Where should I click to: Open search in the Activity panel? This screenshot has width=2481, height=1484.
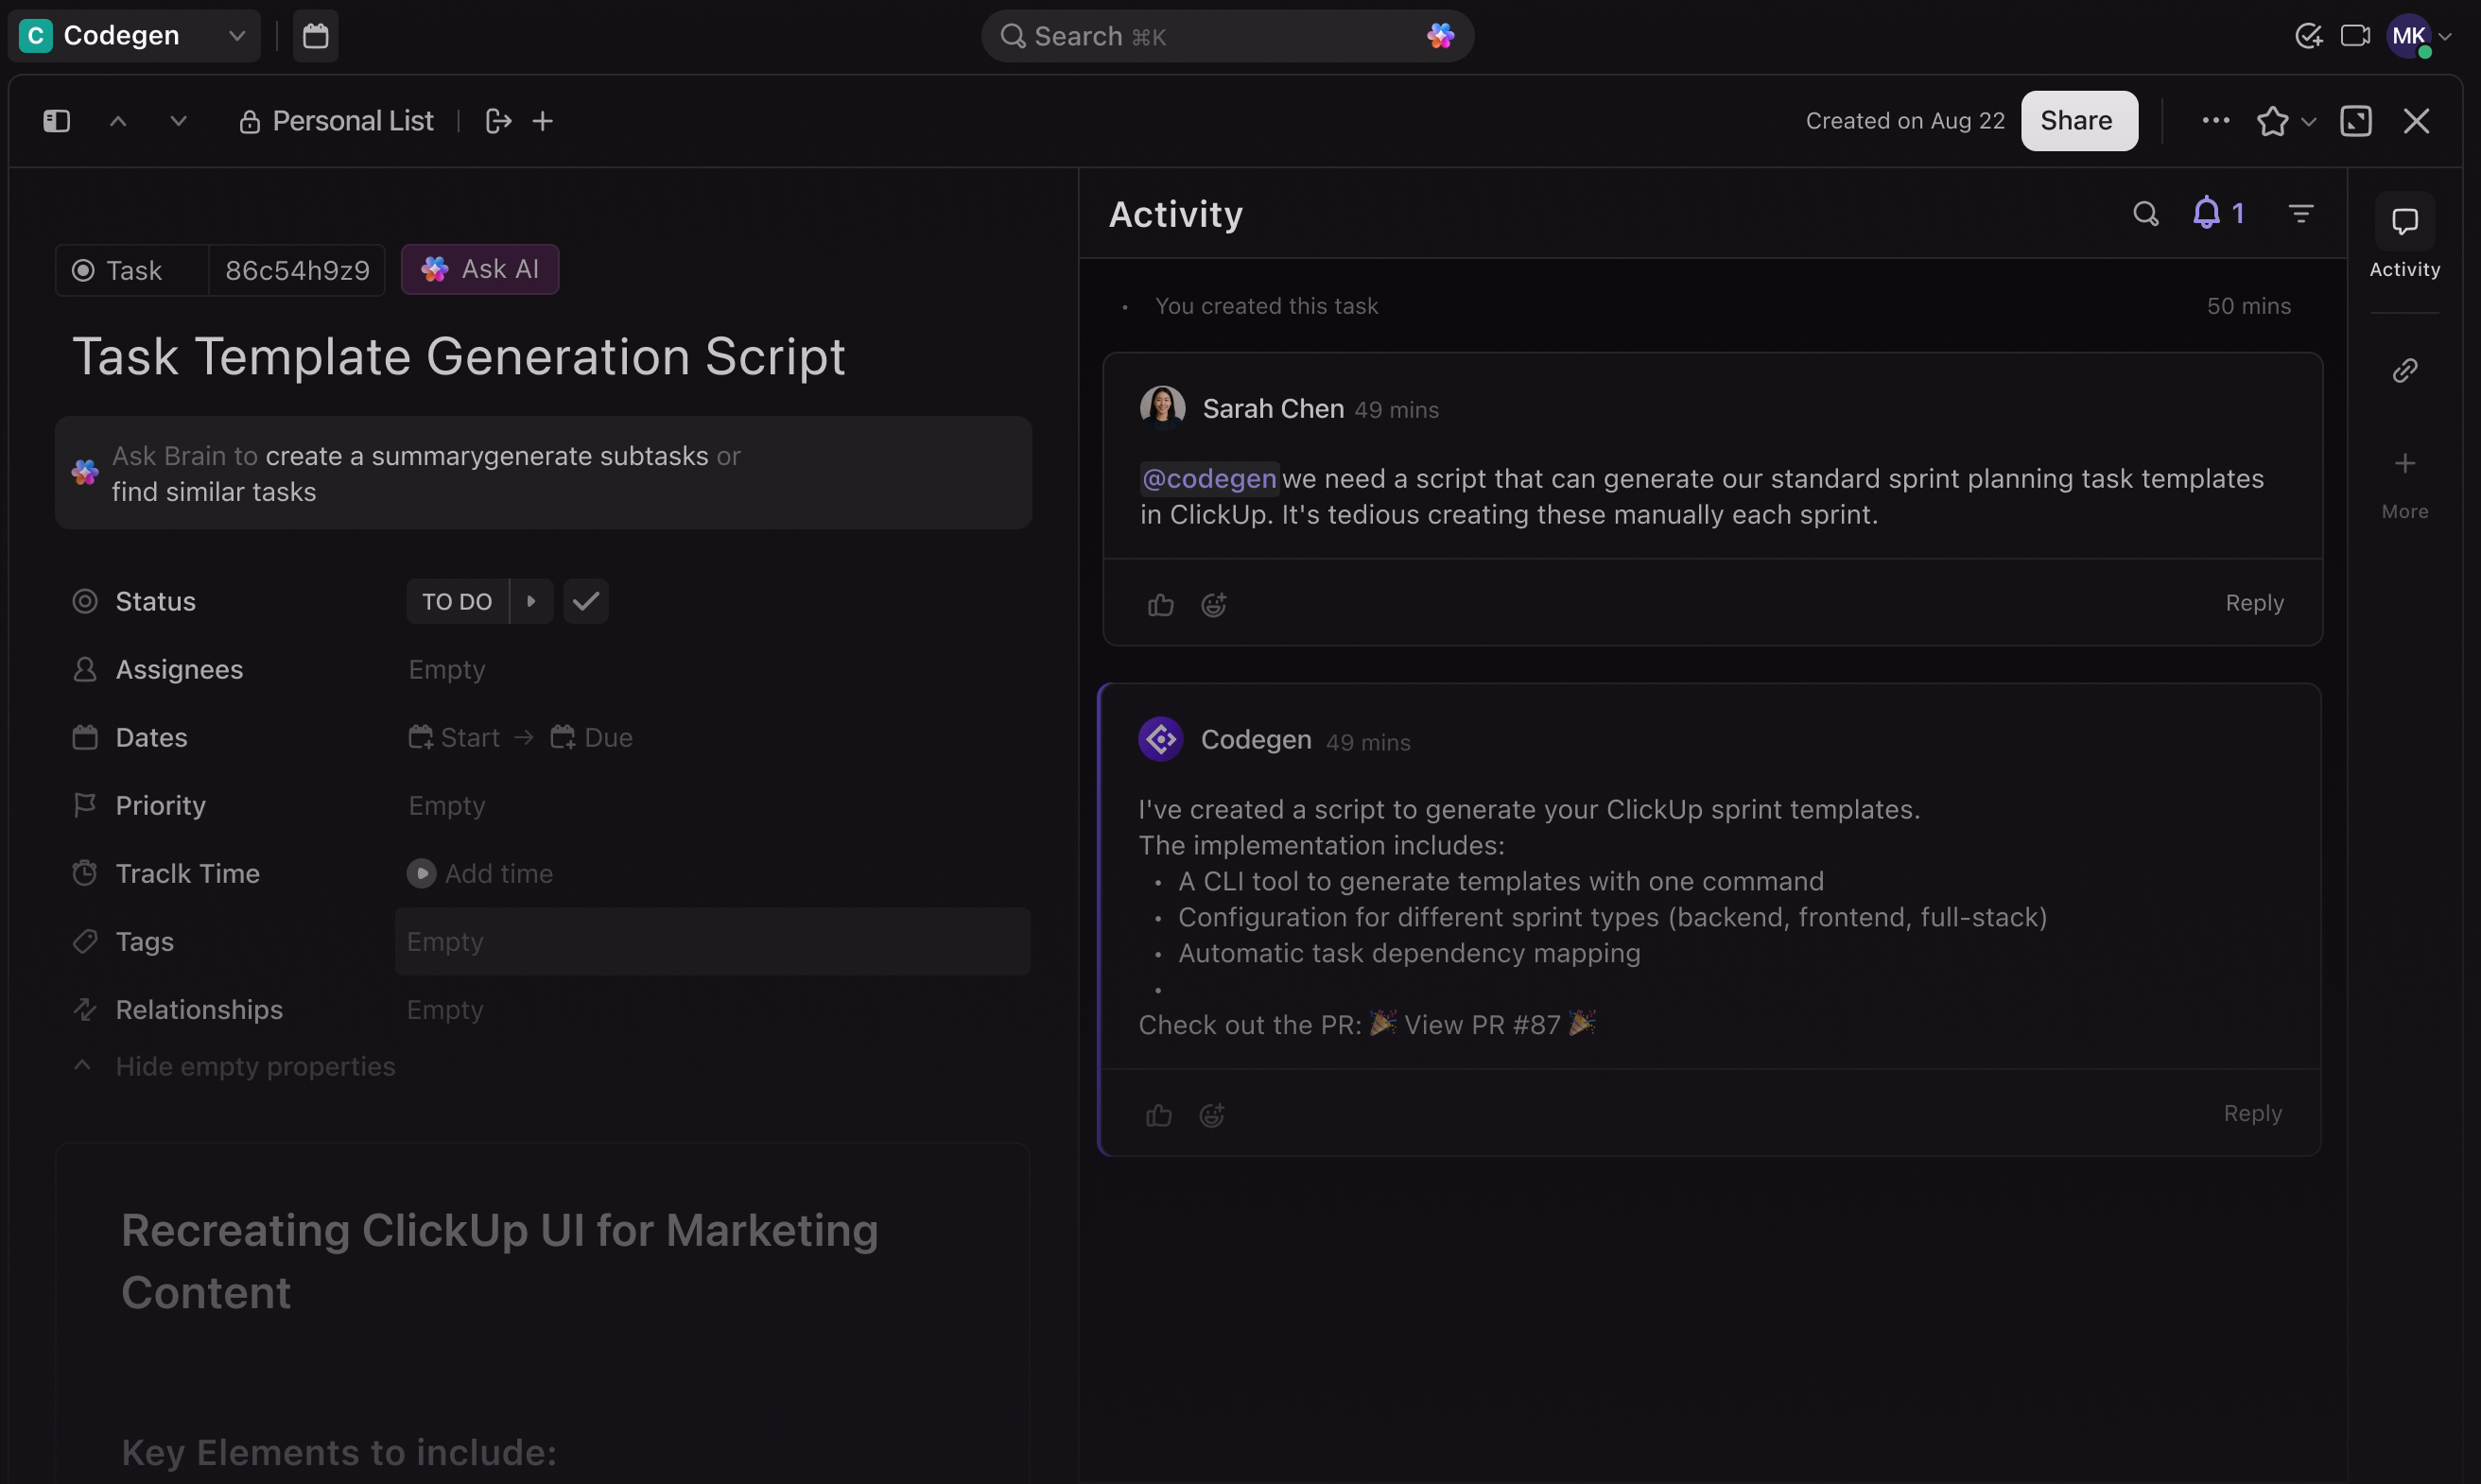(x=2146, y=212)
